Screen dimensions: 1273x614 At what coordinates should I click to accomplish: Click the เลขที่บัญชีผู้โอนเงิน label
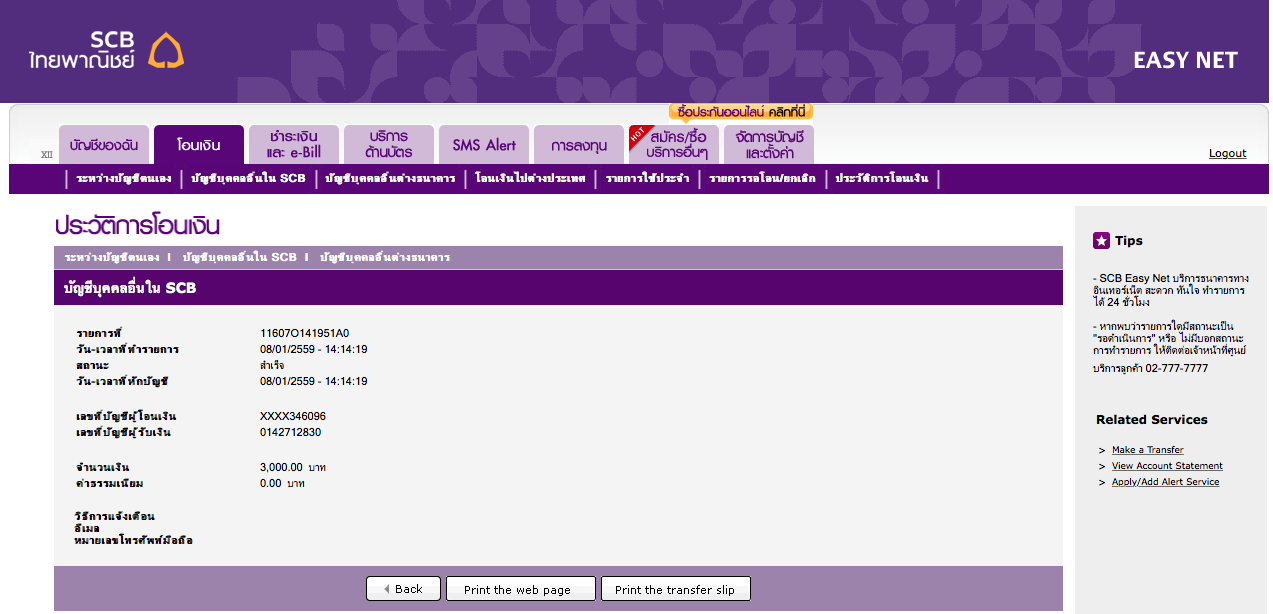pos(126,416)
